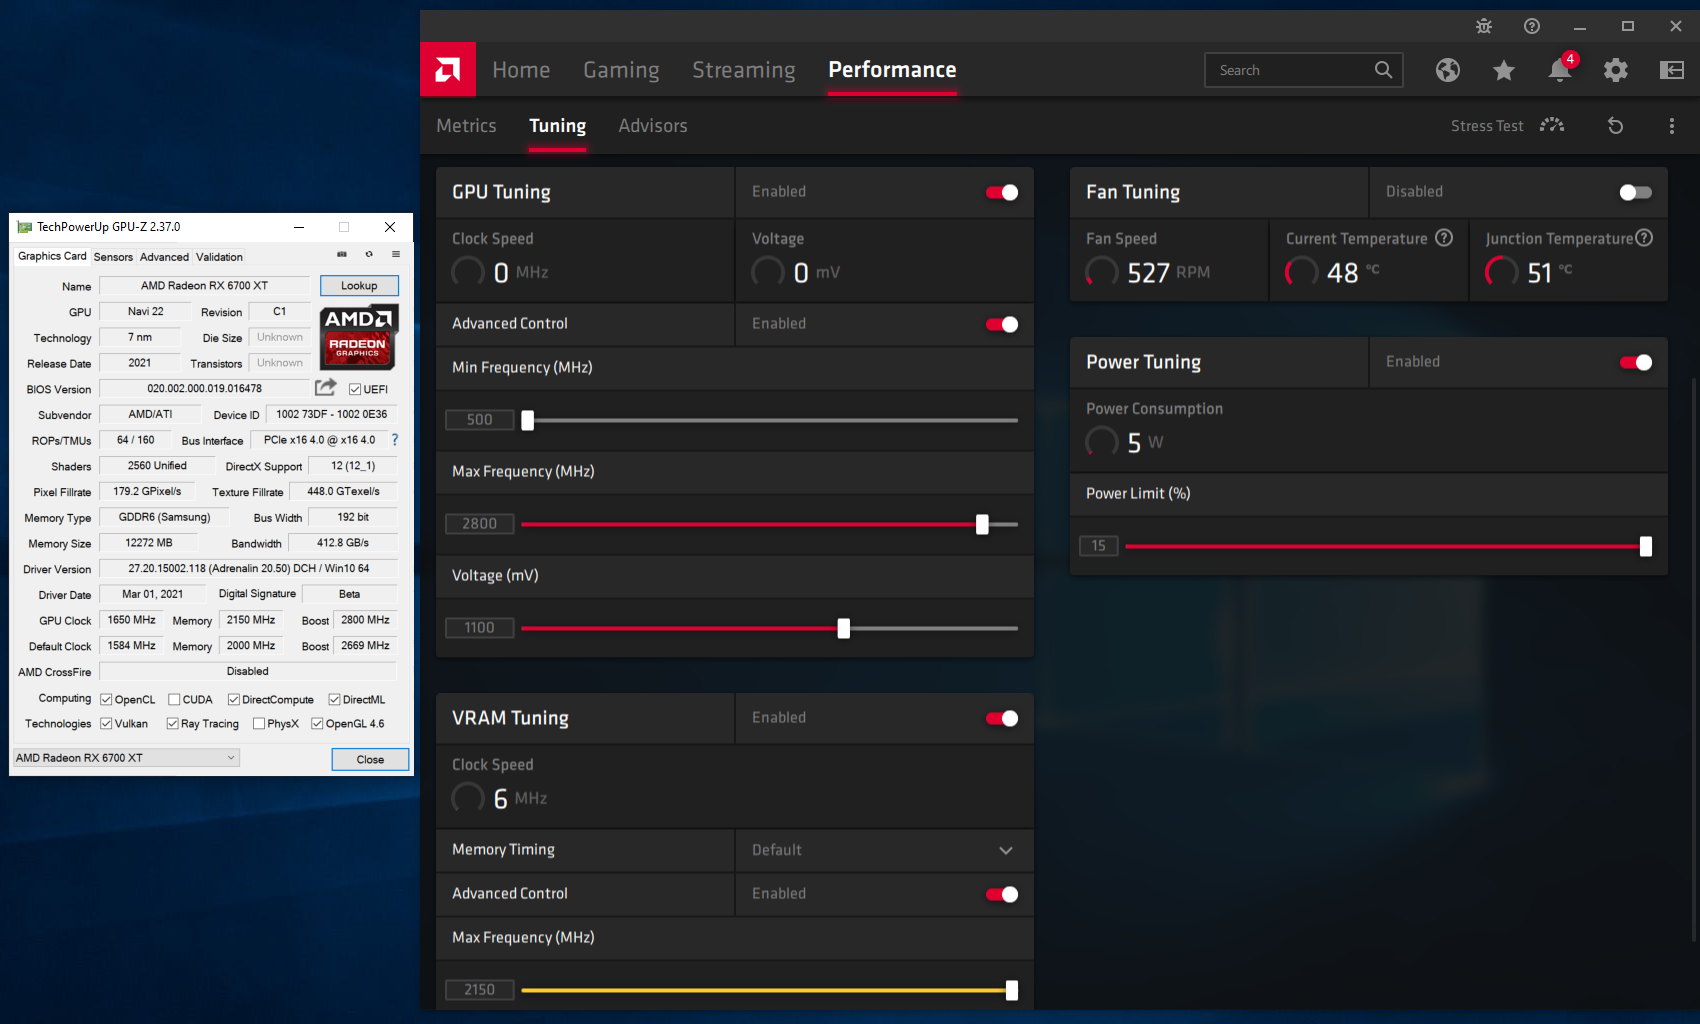1700x1024 pixels.
Task: Click the Radeon Software vertical scrollbar
Action: click(x=1693, y=660)
